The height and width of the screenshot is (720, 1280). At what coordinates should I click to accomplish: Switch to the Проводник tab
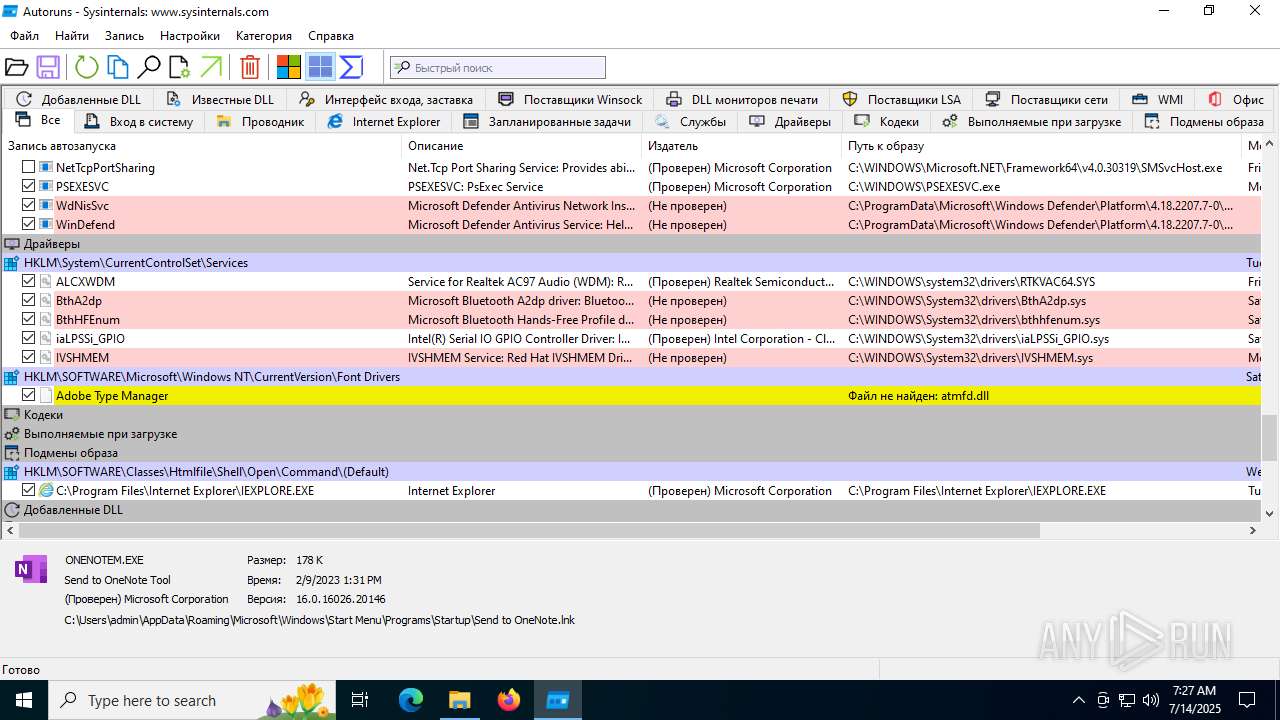click(x=260, y=122)
